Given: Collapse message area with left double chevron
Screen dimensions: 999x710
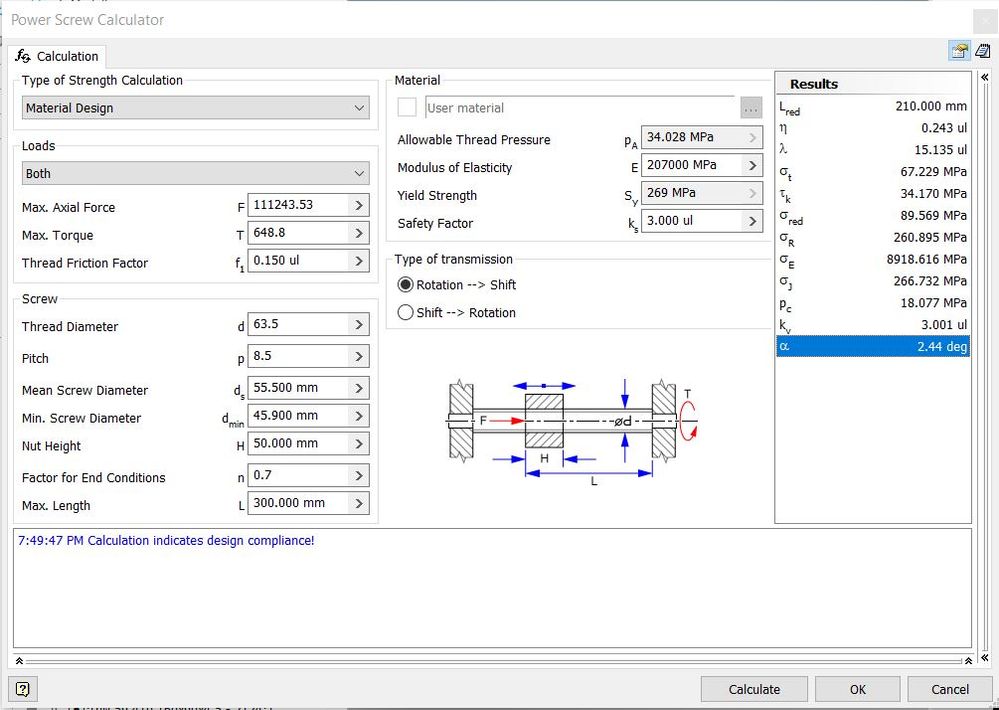Looking at the screenshot, I should [19, 660].
